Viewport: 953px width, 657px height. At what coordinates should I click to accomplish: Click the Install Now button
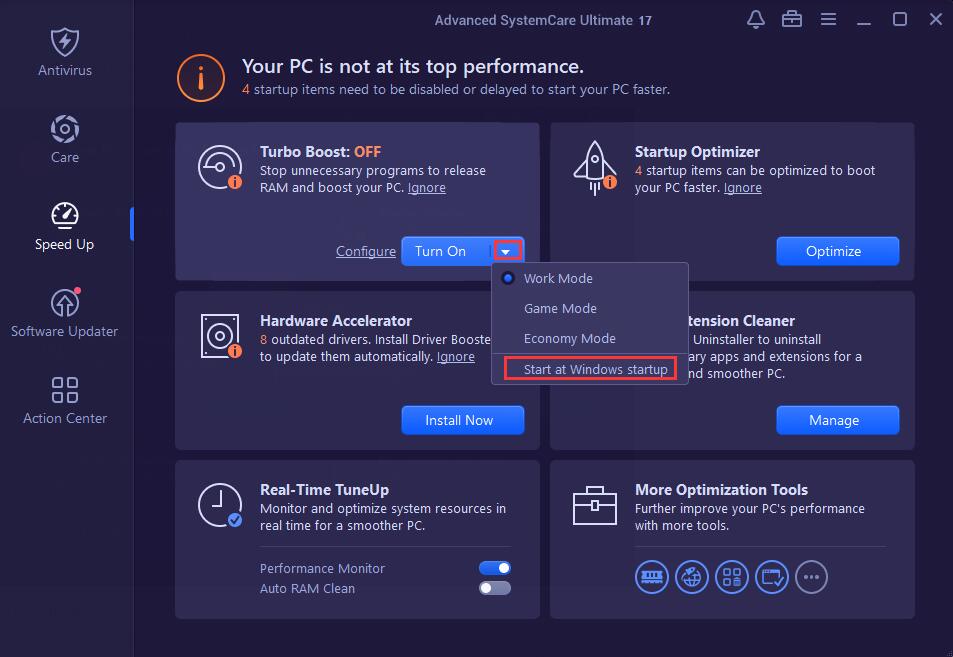tap(463, 420)
